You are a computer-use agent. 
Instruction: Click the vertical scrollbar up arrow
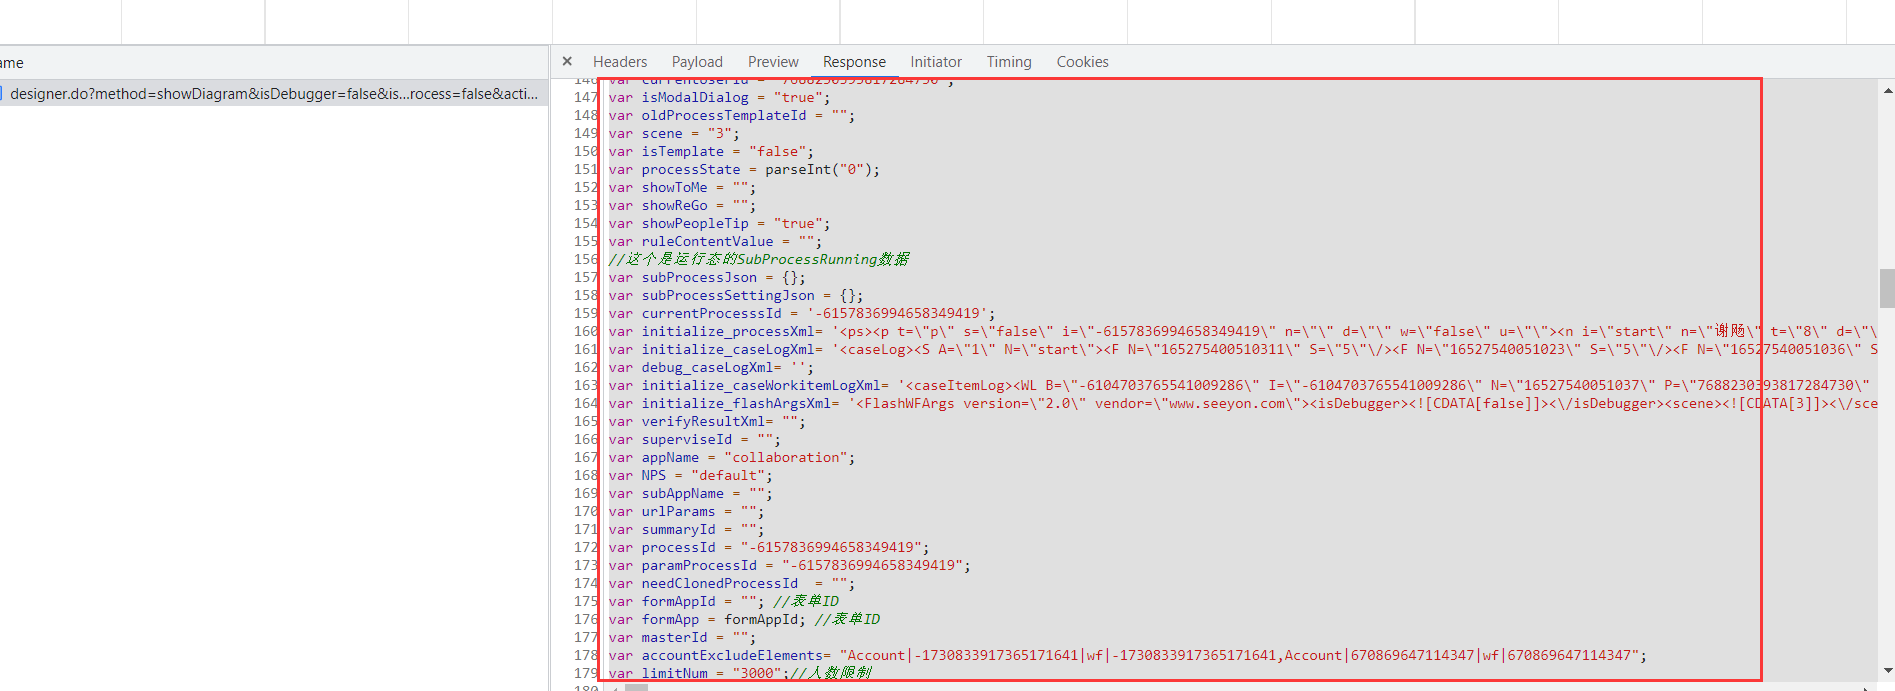[1887, 91]
